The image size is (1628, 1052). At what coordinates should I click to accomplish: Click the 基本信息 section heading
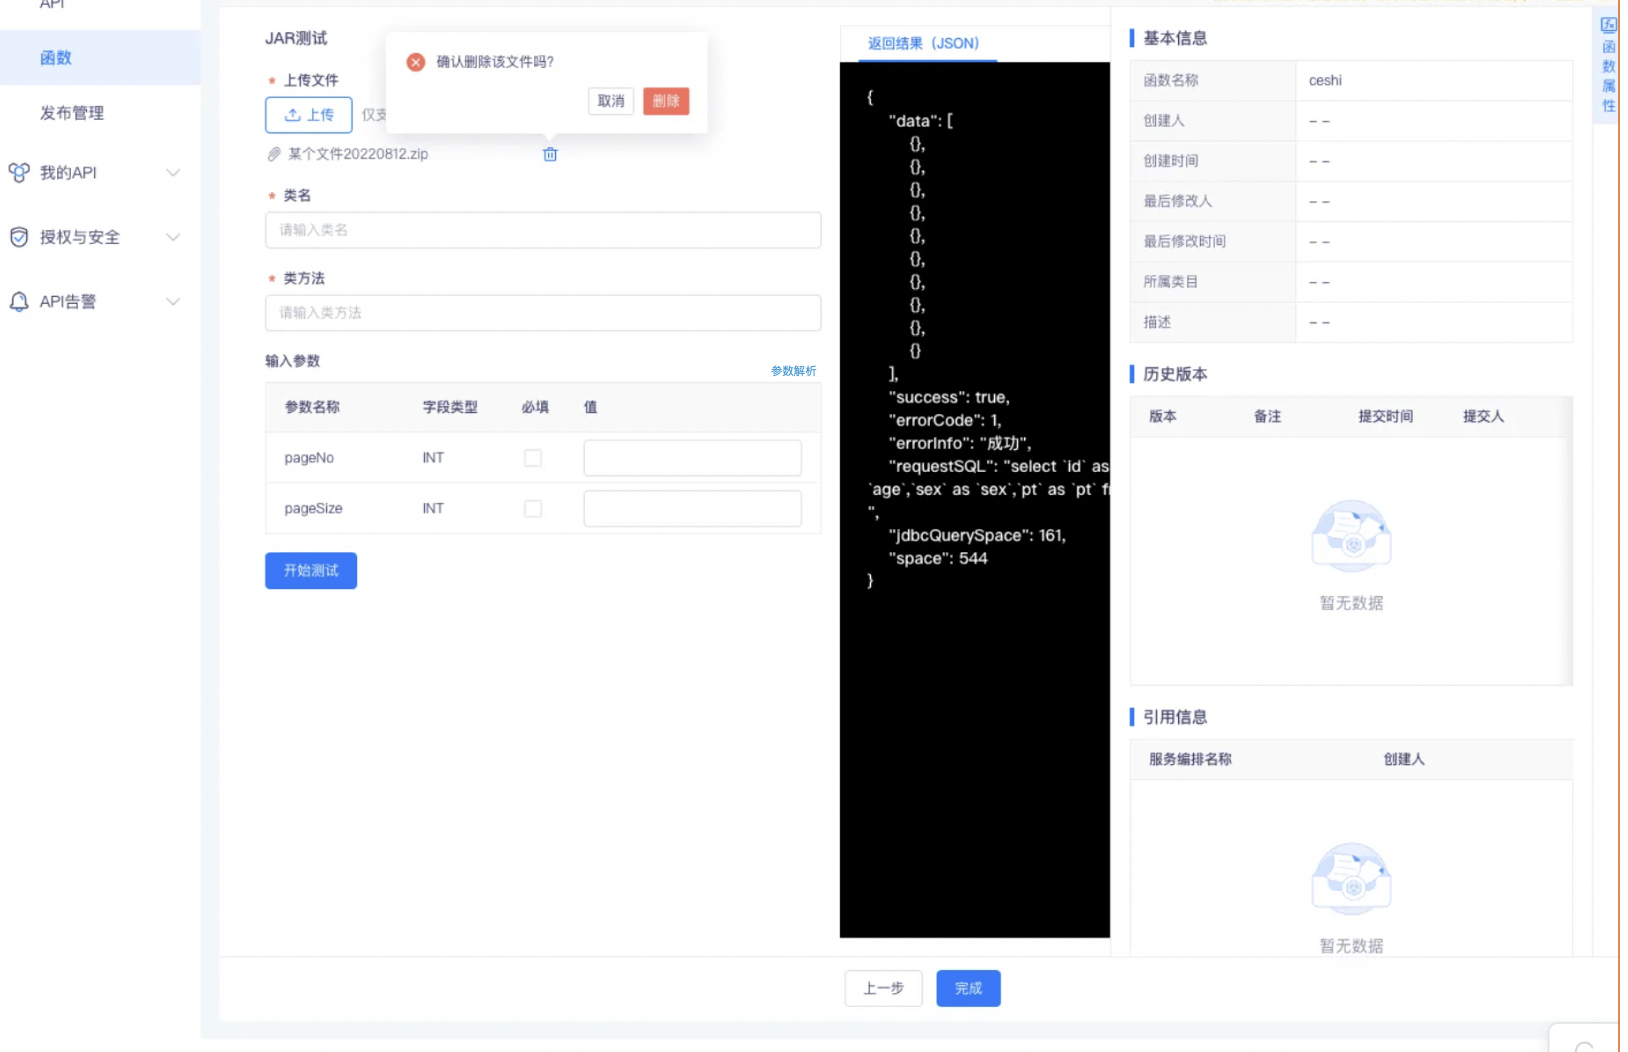click(1175, 38)
